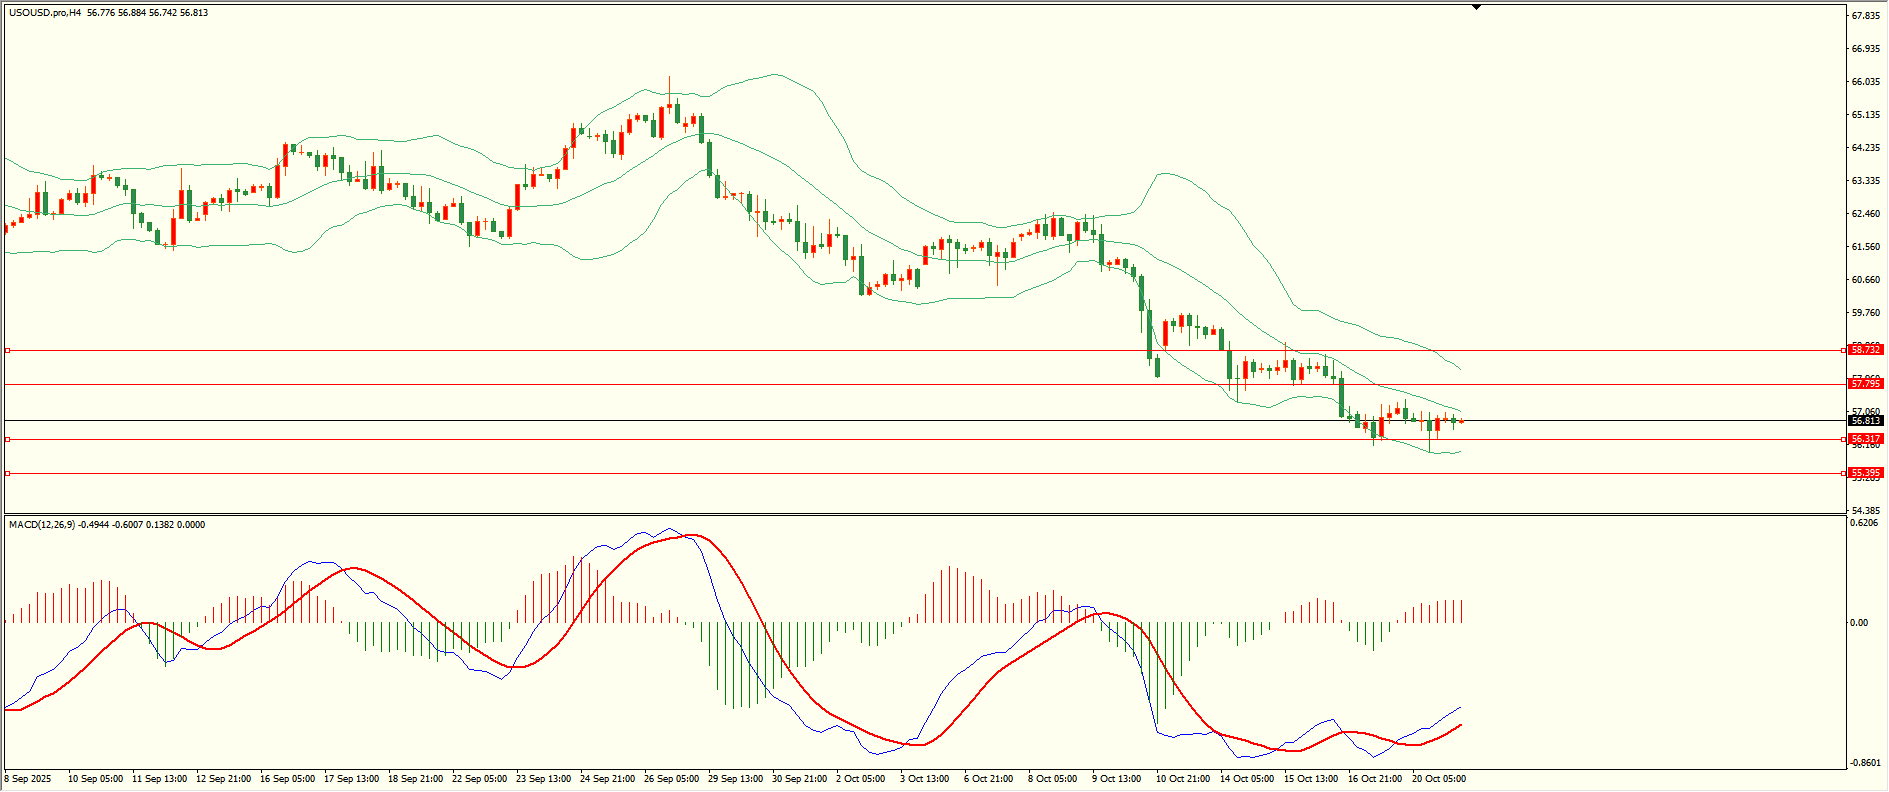Click the USOUSD.pro,H4 chart title text

tap(45, 13)
